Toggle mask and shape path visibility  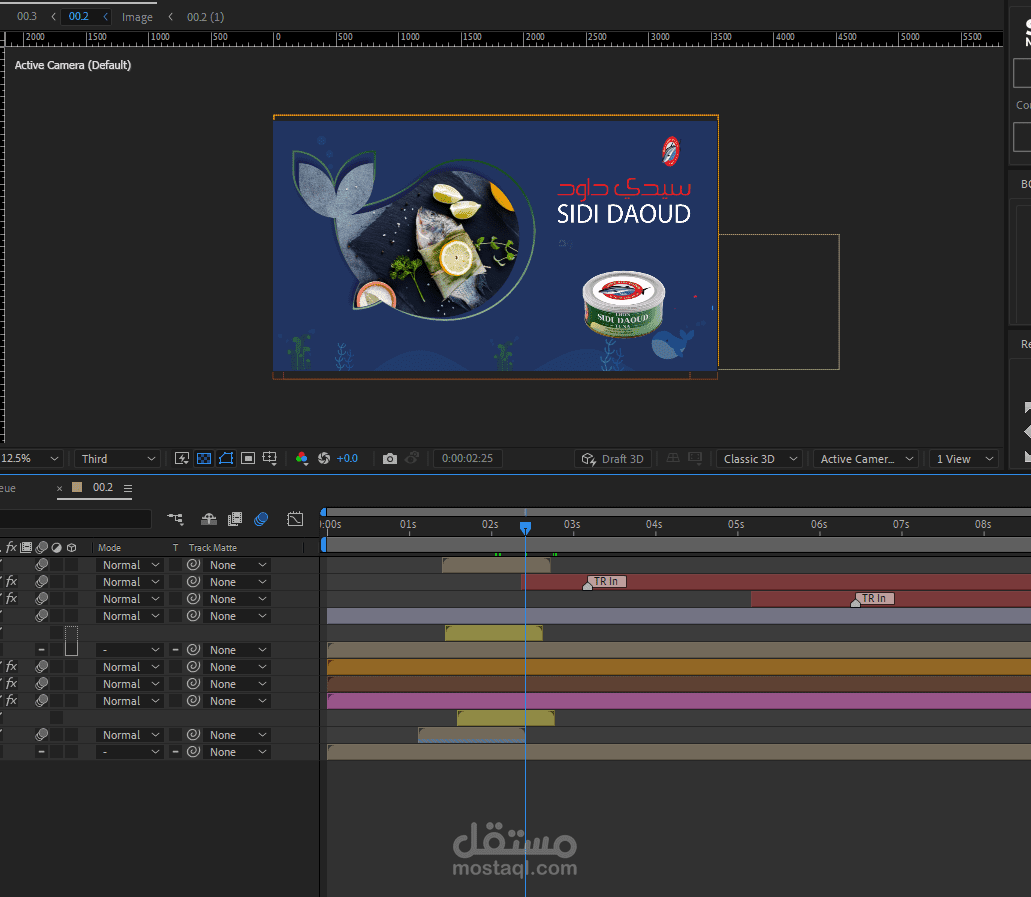[x=226, y=458]
